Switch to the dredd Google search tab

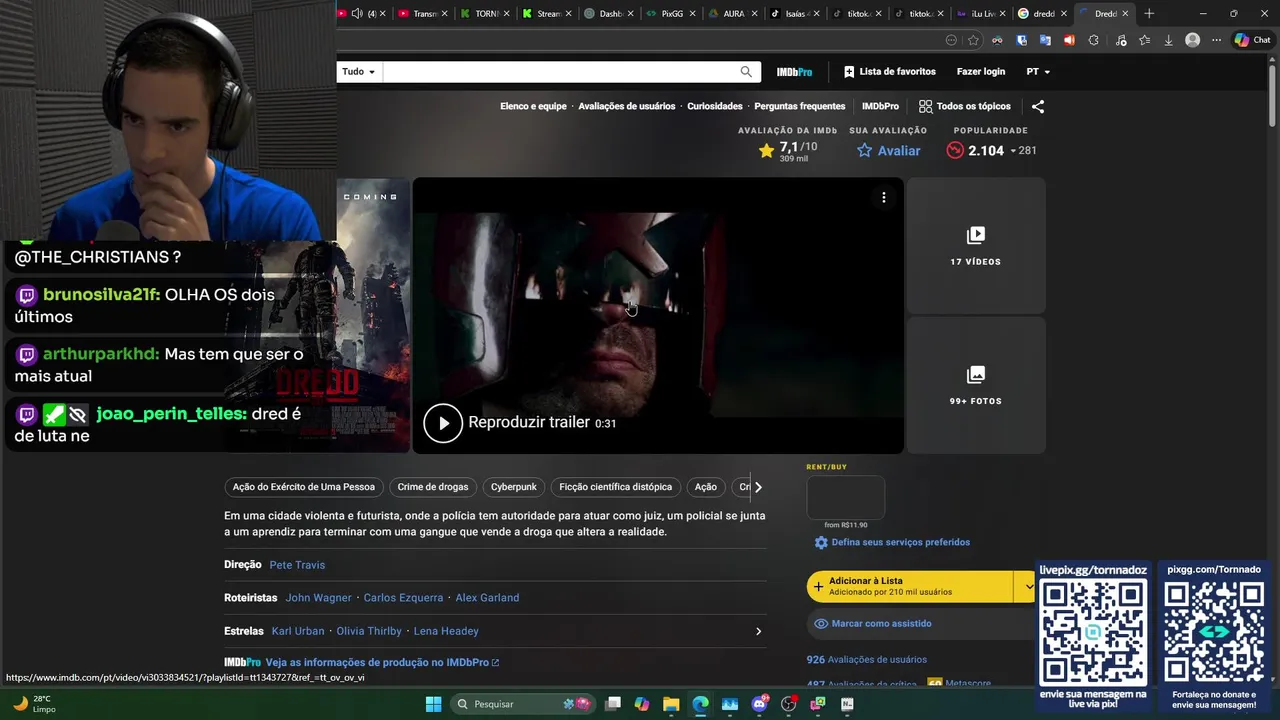tap(1043, 14)
